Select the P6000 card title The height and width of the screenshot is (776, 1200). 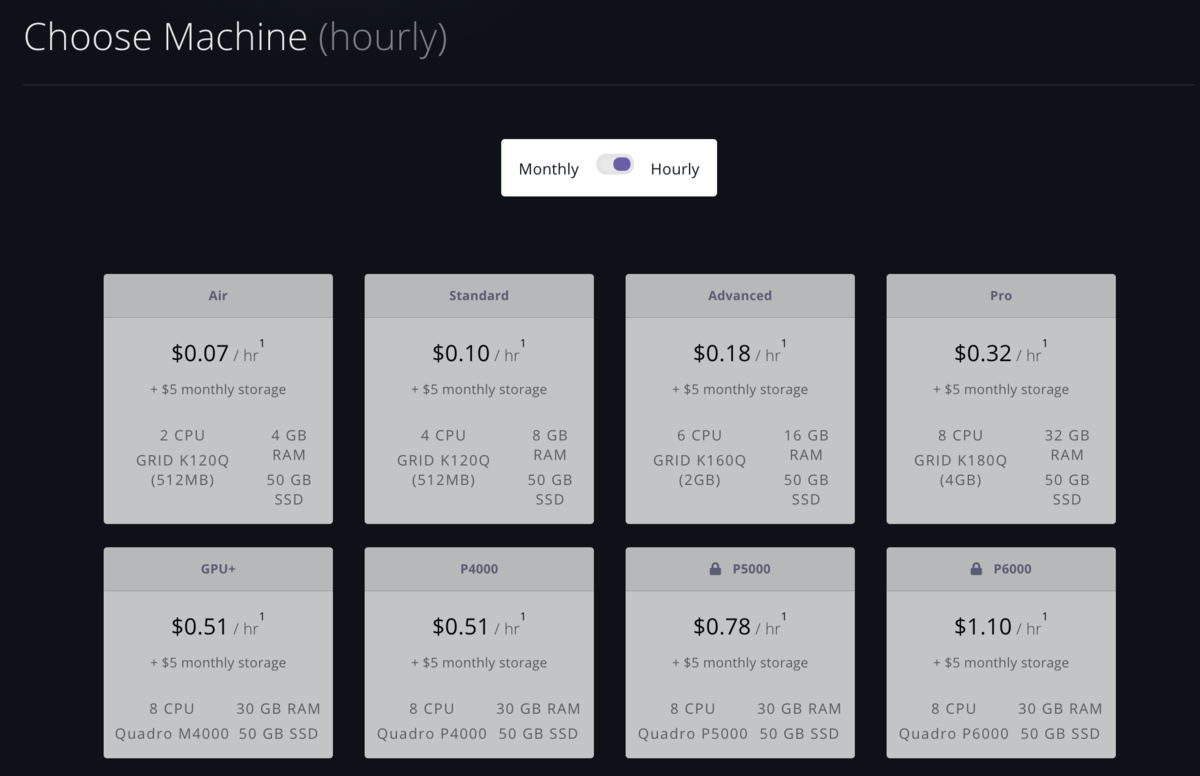(1013, 569)
